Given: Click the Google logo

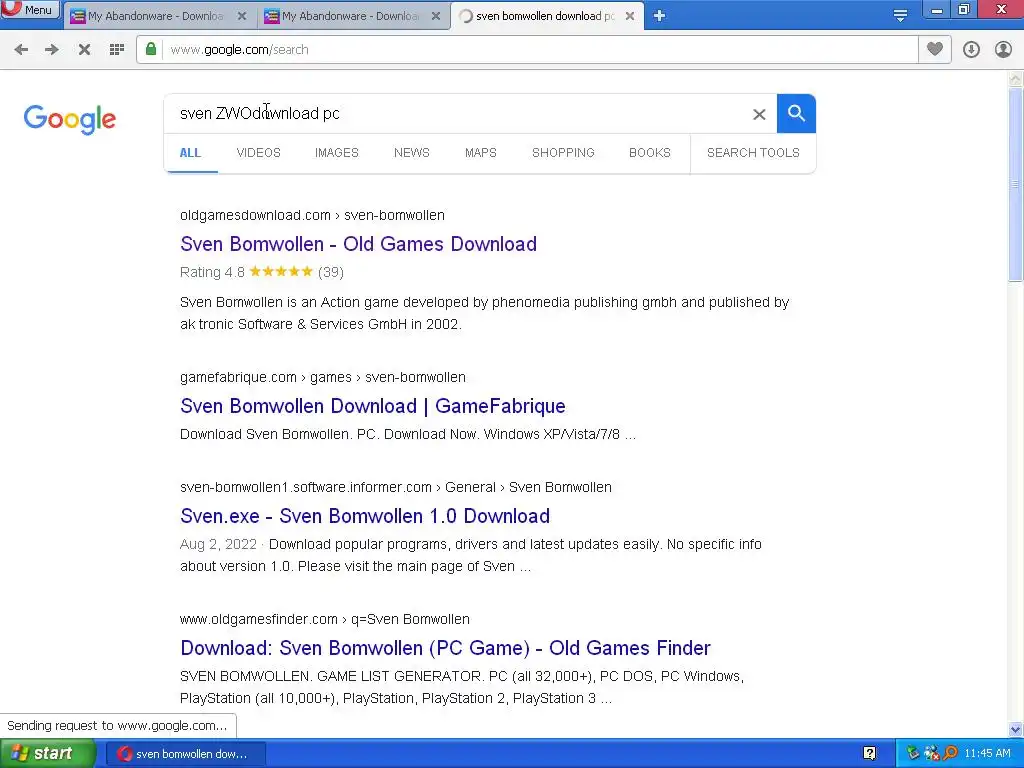Looking at the screenshot, I should coord(69,119).
